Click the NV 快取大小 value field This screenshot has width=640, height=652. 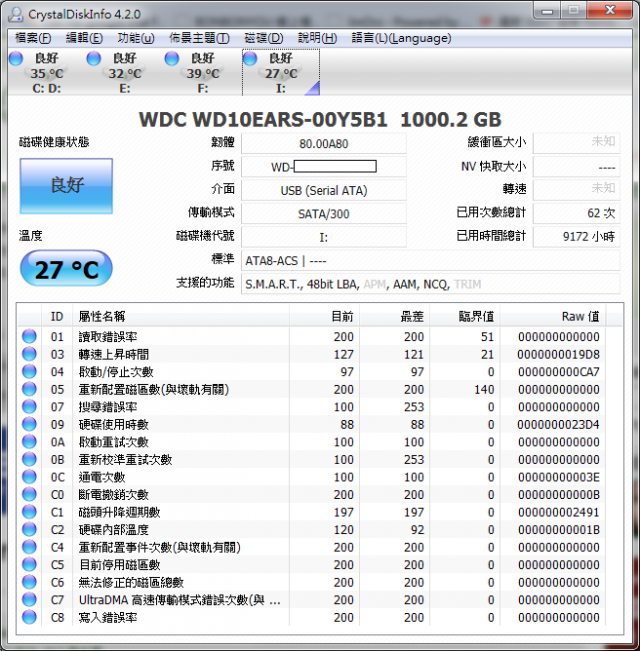coord(577,167)
